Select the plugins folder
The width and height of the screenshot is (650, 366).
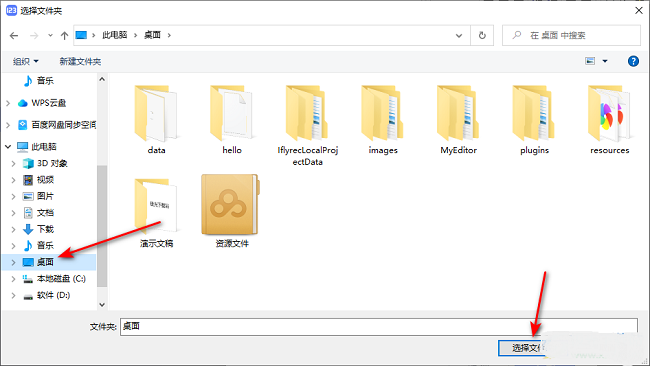click(x=534, y=120)
